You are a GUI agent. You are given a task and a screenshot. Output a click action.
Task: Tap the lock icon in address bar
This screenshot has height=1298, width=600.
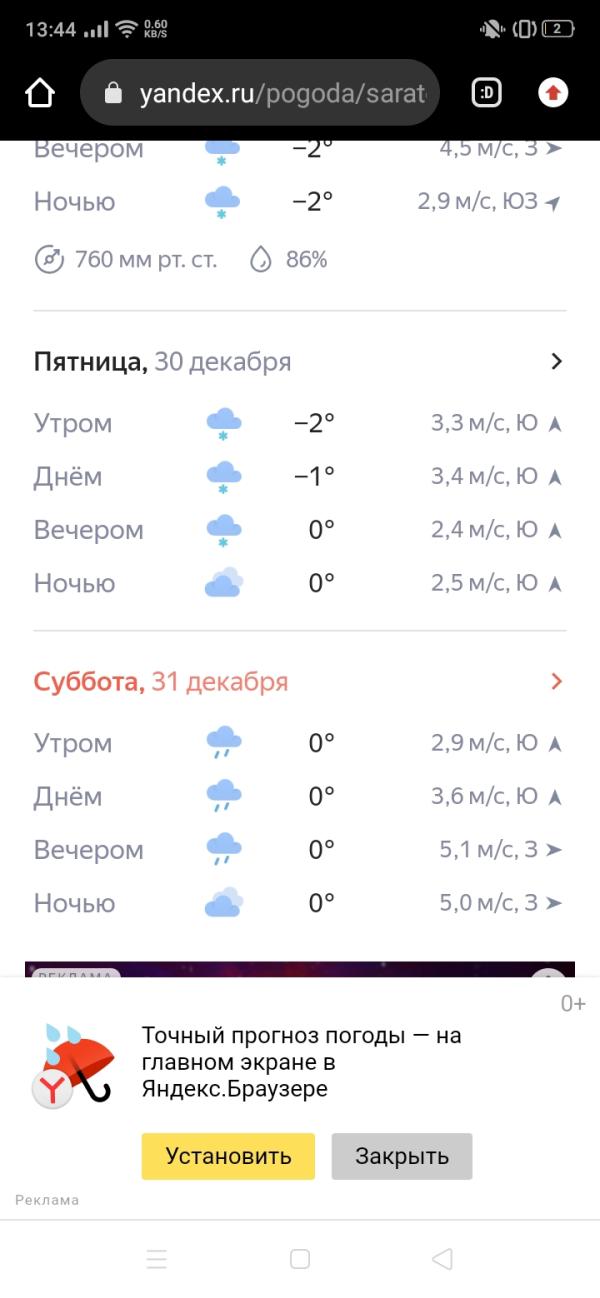point(113,94)
